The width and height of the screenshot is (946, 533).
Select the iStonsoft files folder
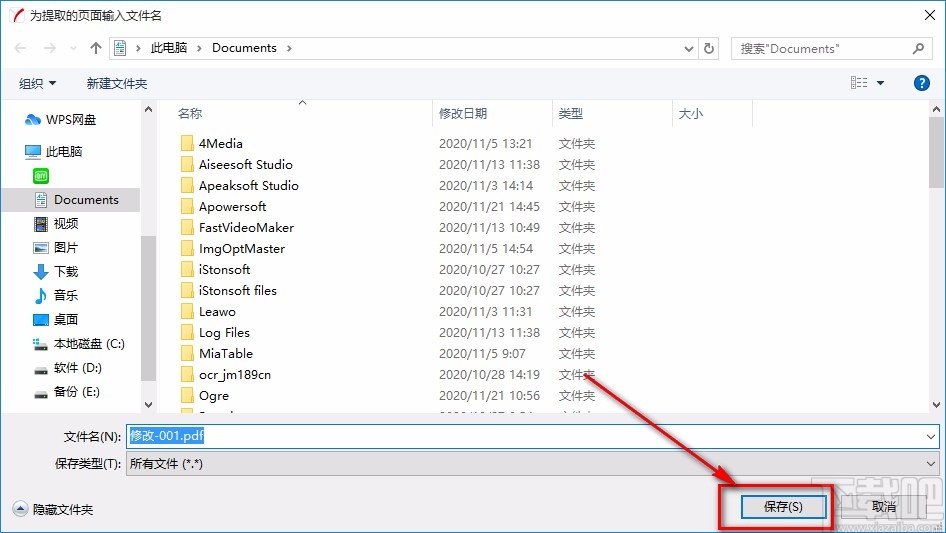(229, 291)
